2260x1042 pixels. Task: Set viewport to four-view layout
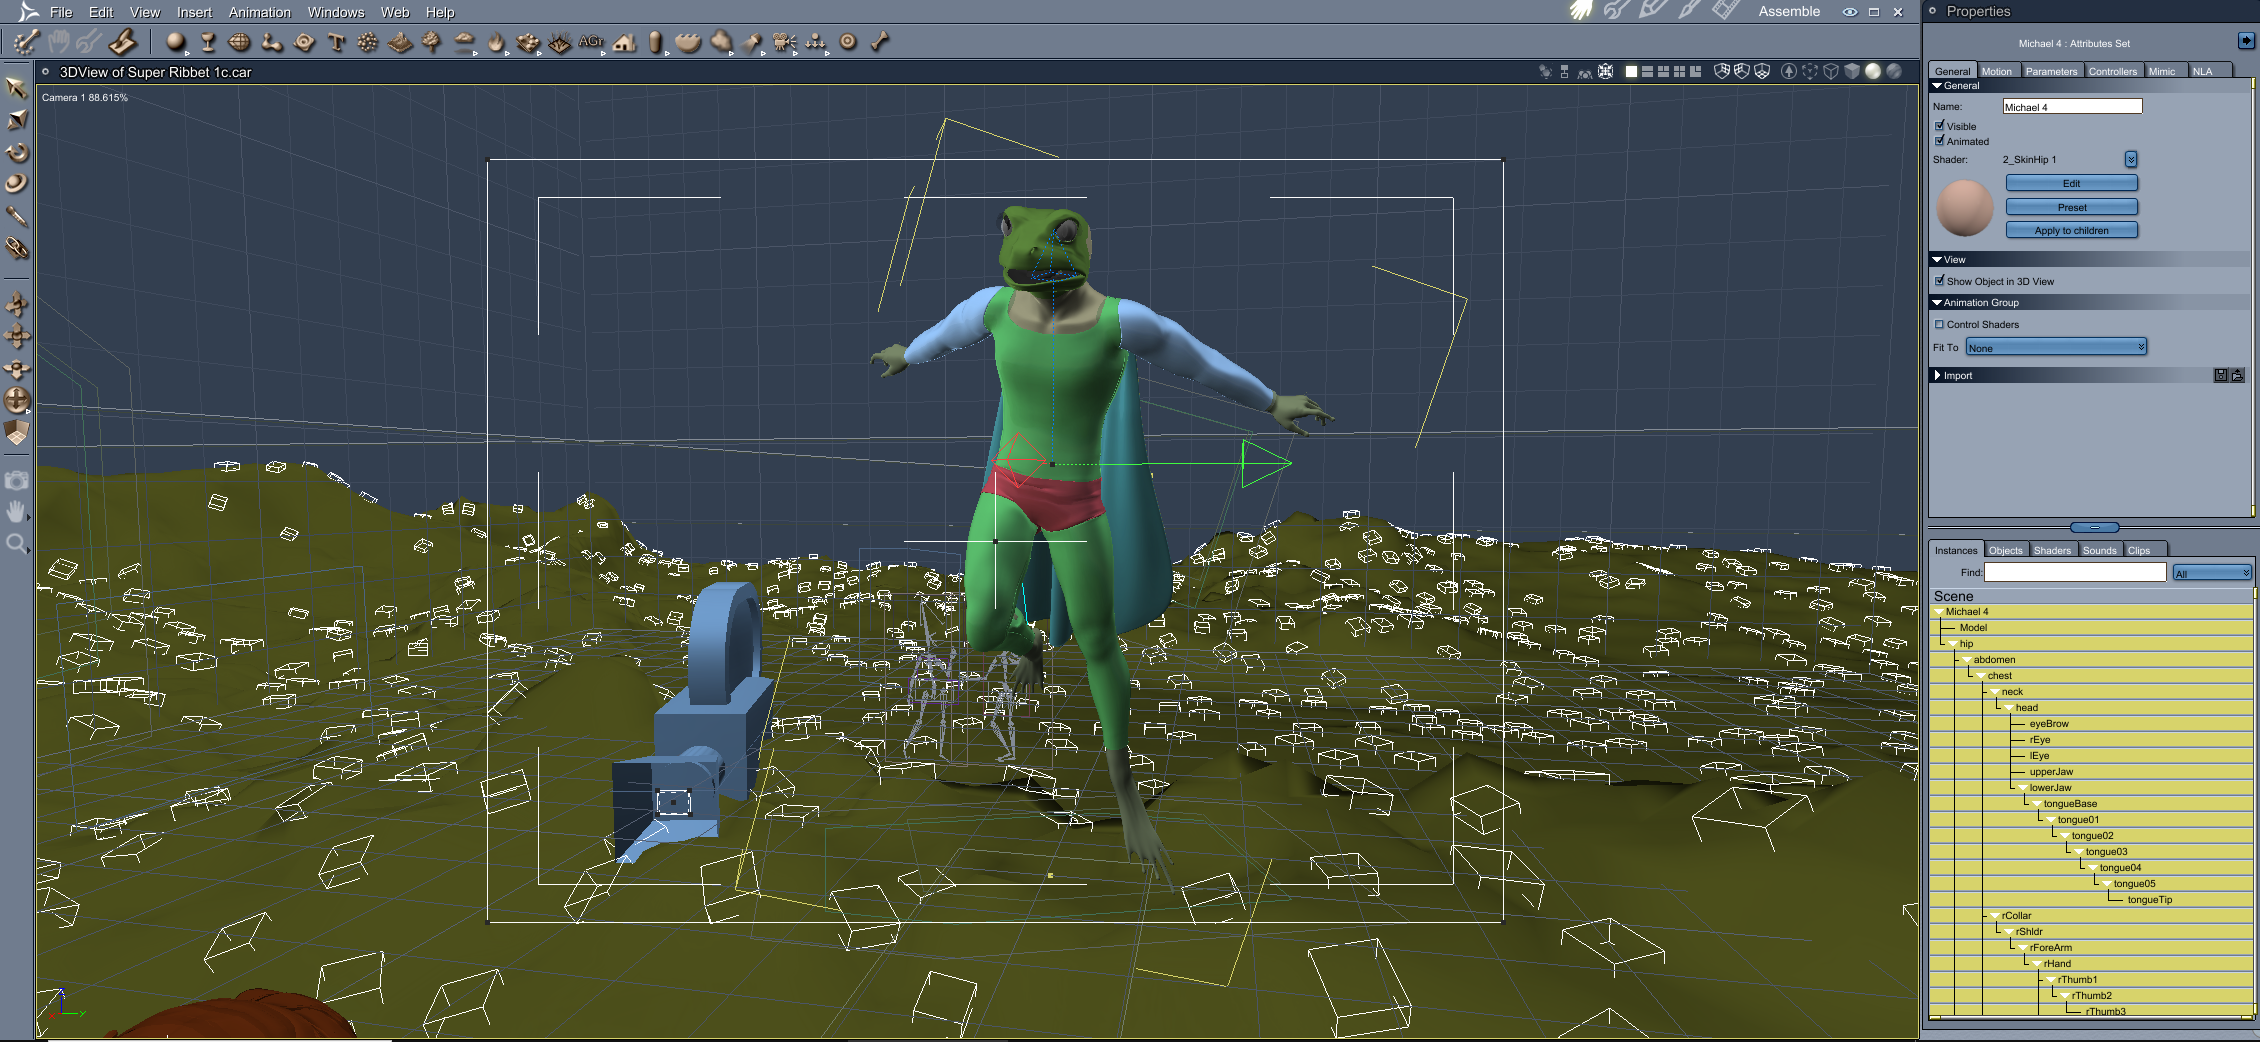[1679, 71]
